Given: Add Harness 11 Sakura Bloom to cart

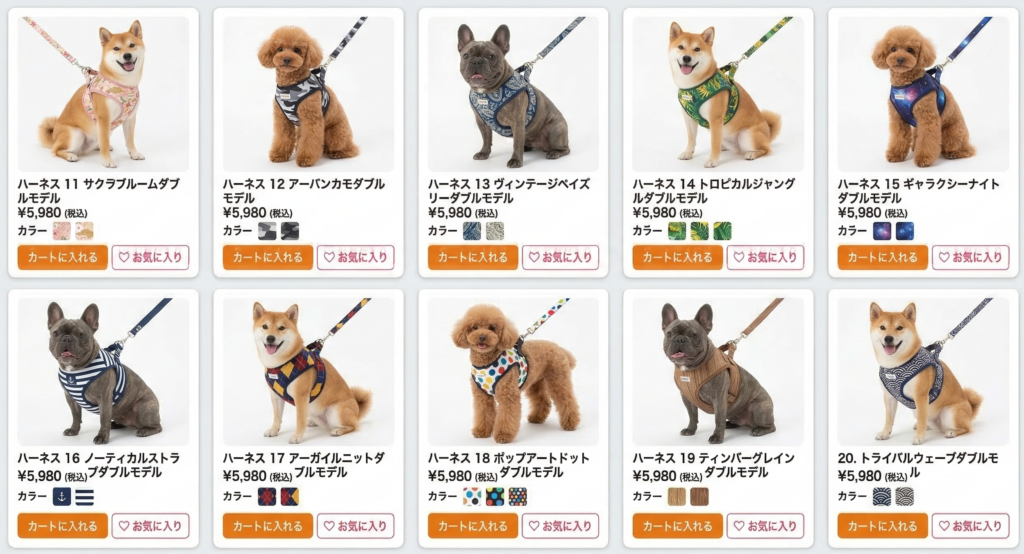Looking at the screenshot, I should pos(63,257).
